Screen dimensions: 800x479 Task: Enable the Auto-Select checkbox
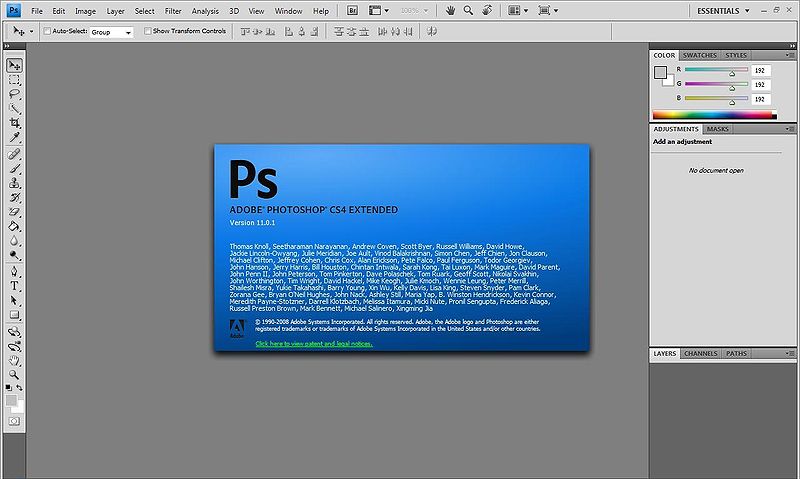[x=47, y=31]
